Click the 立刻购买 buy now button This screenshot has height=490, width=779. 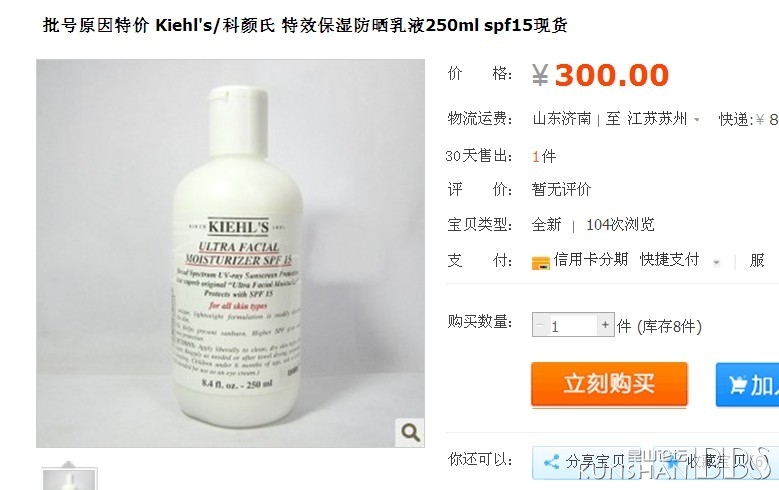pos(609,384)
